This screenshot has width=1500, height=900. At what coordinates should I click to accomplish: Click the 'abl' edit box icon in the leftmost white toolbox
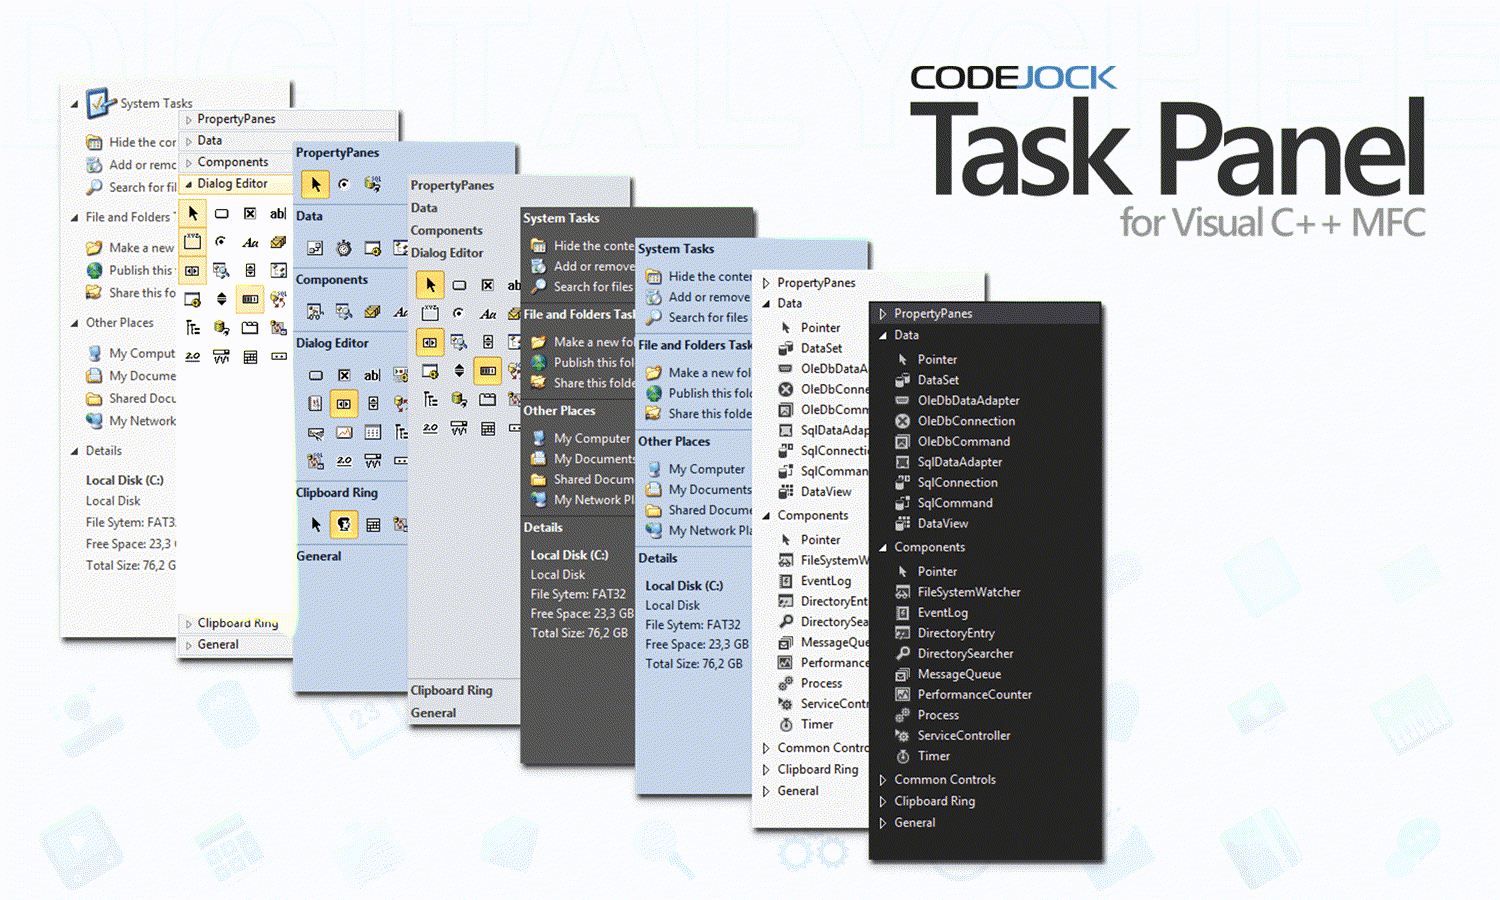pos(278,213)
